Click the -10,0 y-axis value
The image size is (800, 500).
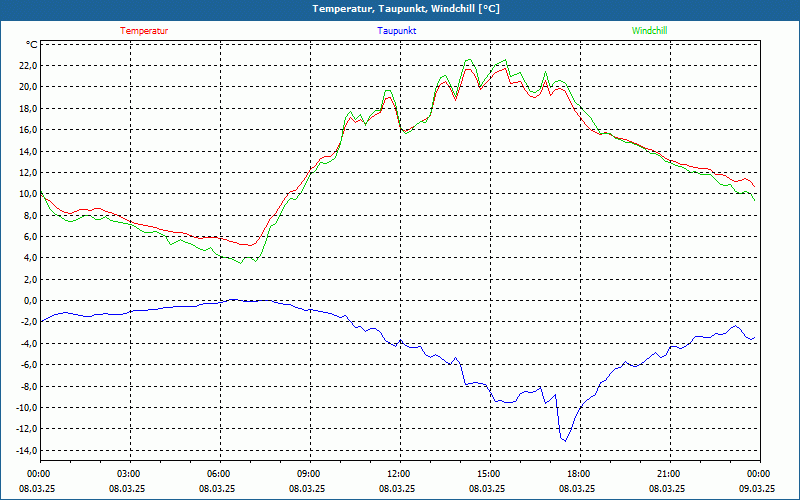coord(27,408)
